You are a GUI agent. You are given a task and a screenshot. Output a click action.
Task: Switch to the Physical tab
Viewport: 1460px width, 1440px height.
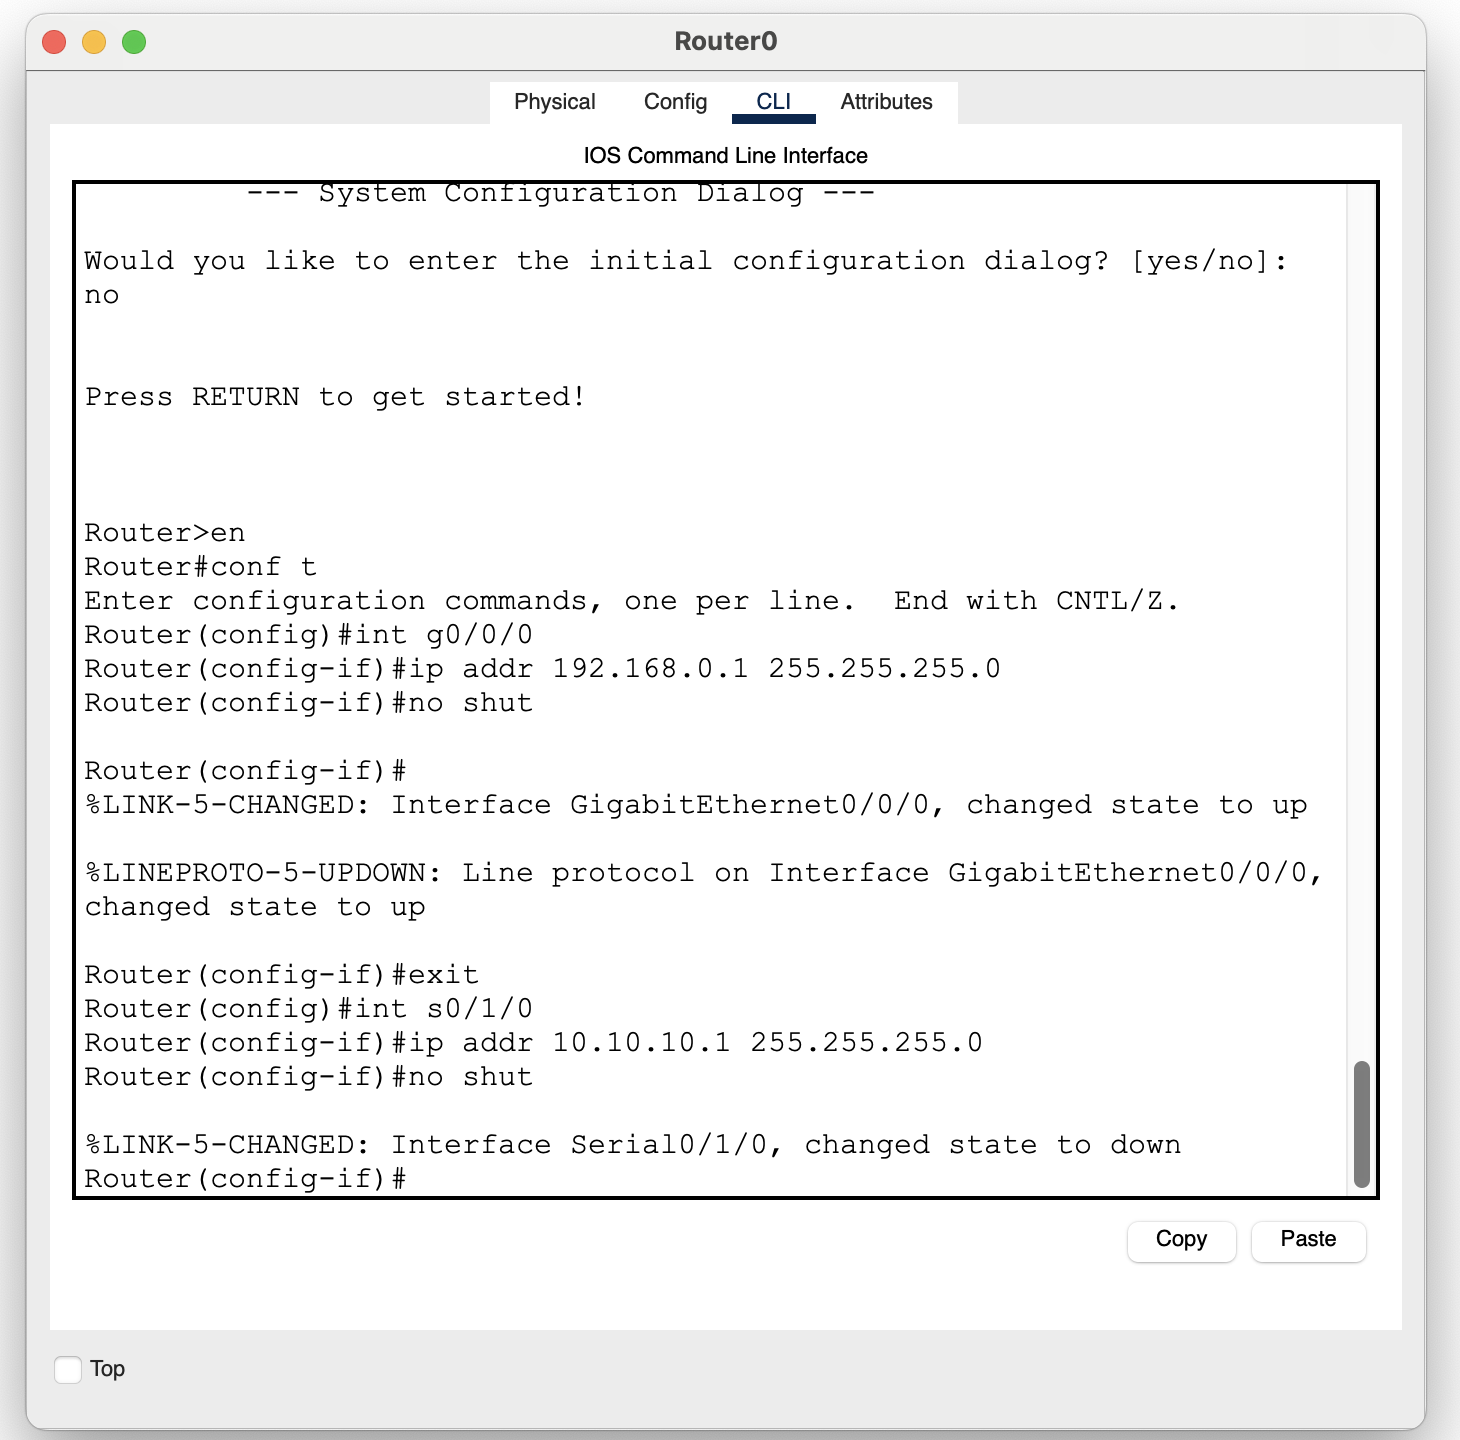click(554, 102)
